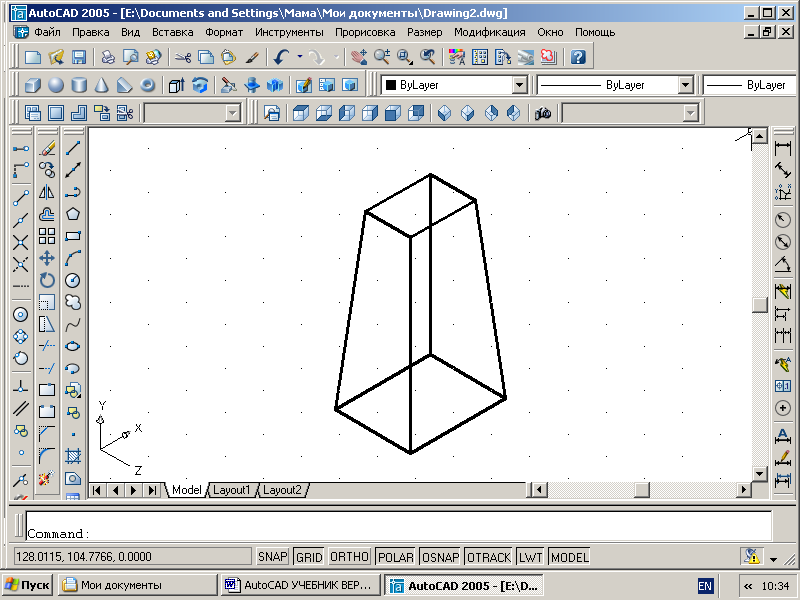Select the Circle drawing tool
800x600 pixels.
click(73, 280)
